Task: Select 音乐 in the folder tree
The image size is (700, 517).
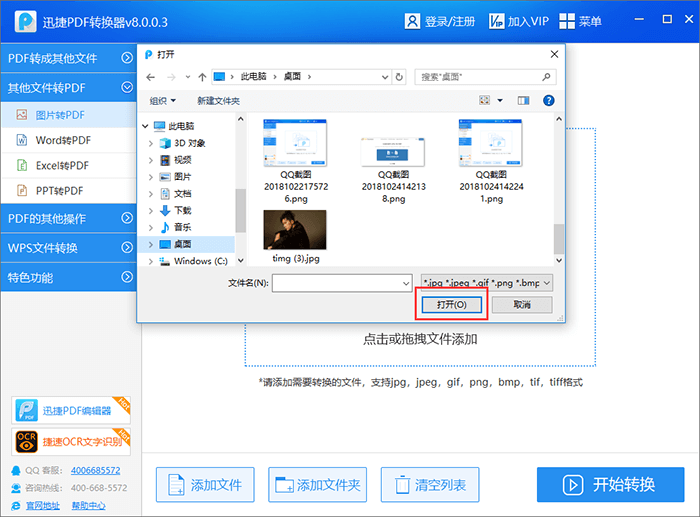Action: click(183, 227)
